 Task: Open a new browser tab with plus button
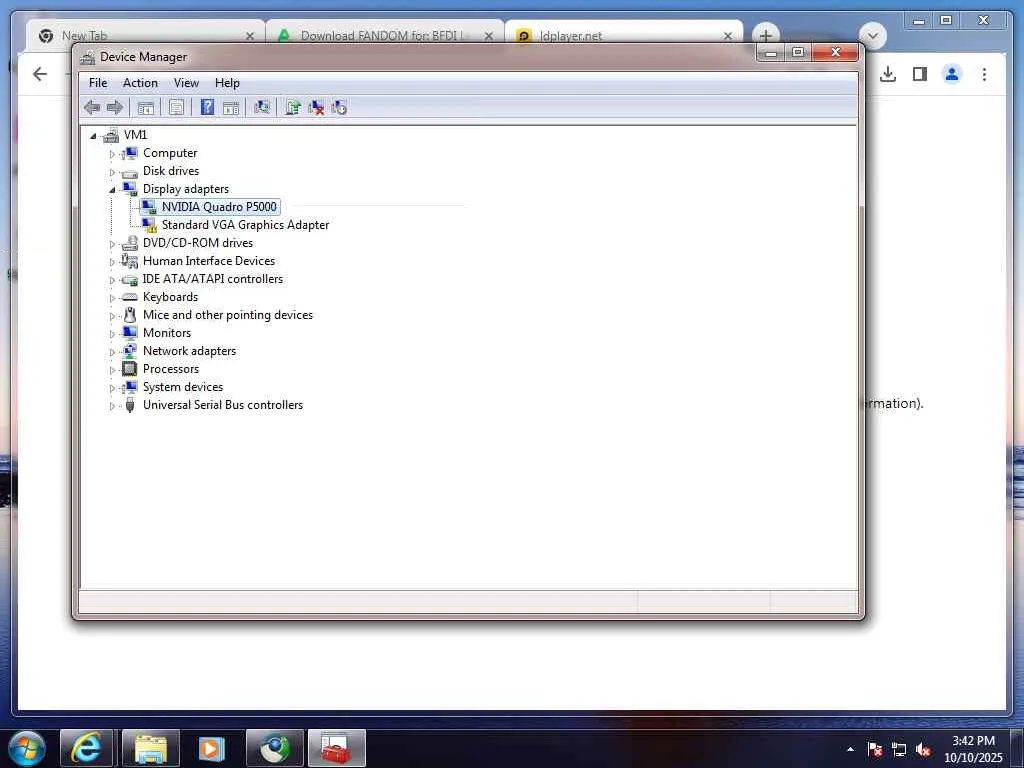point(765,35)
